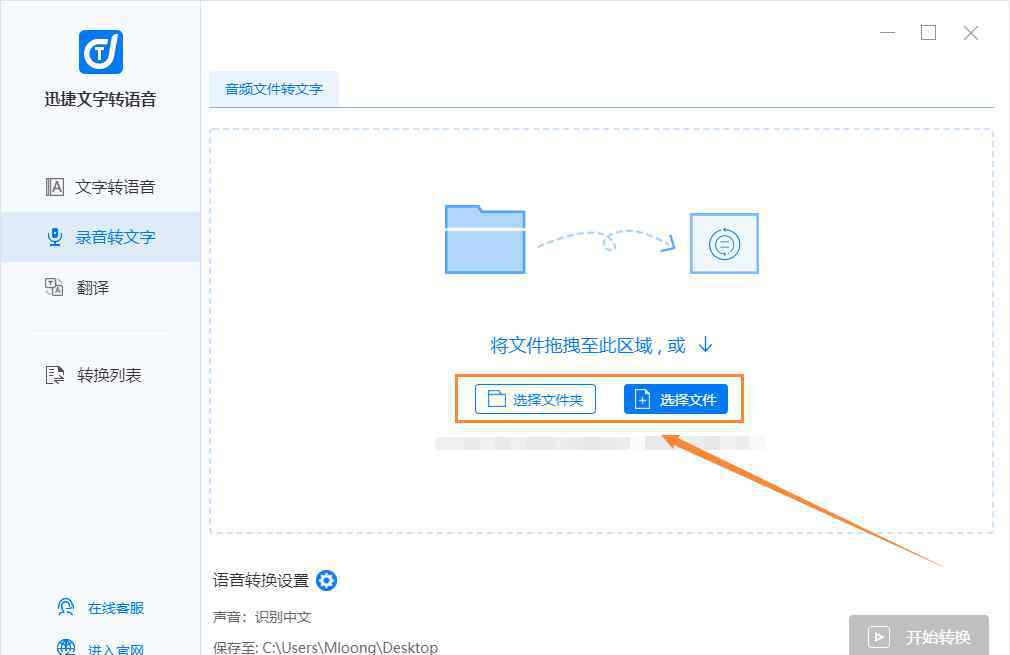Click the 将文件拖拽至此区域，或 text
The width and height of the screenshot is (1010, 655).
coord(587,346)
